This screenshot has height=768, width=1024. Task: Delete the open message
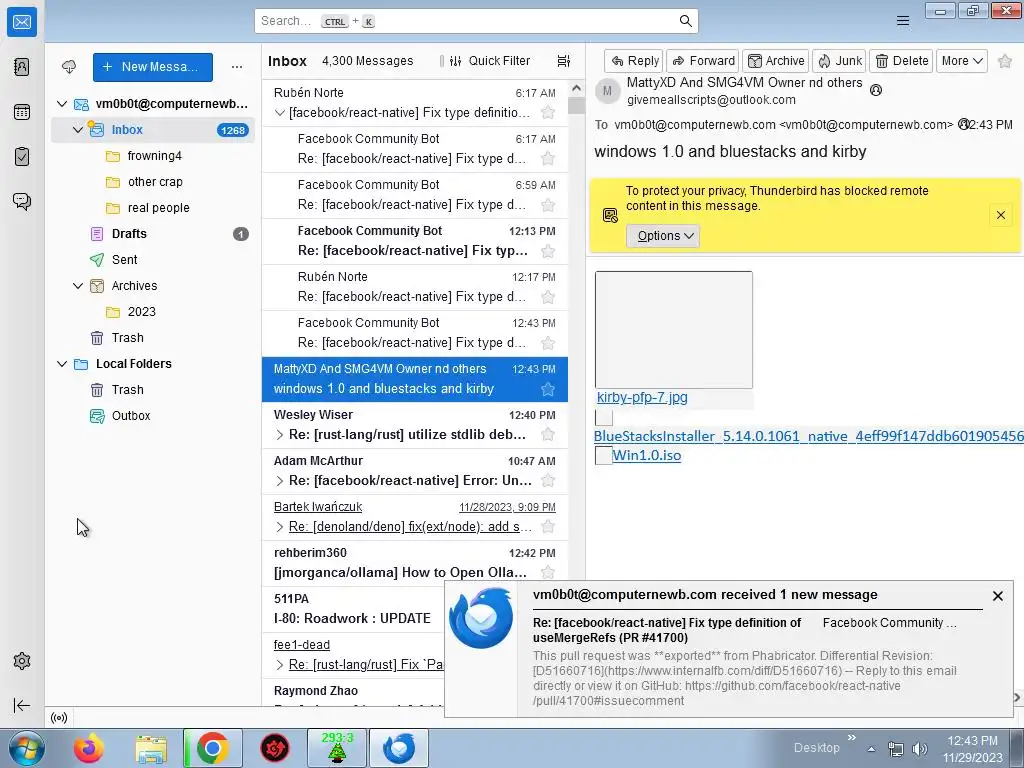pos(902,61)
